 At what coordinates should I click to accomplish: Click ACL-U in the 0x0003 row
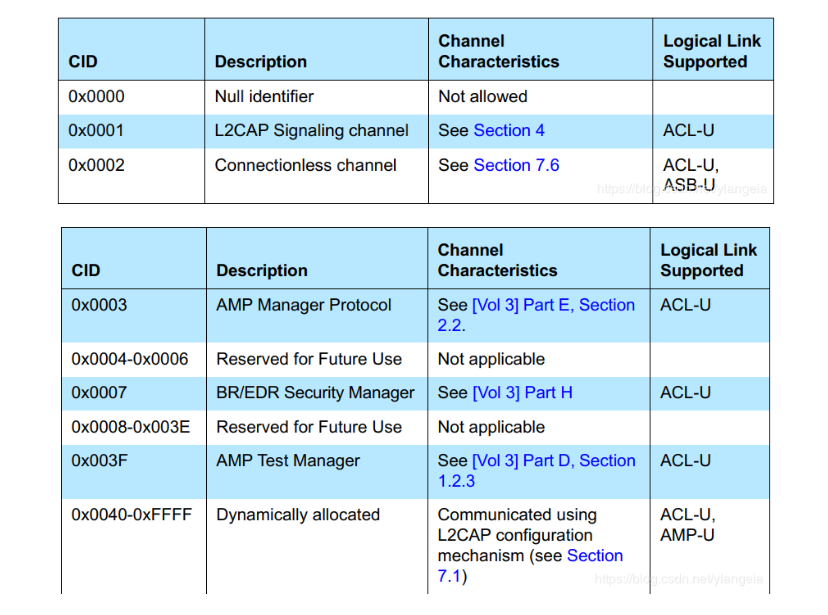click(685, 305)
